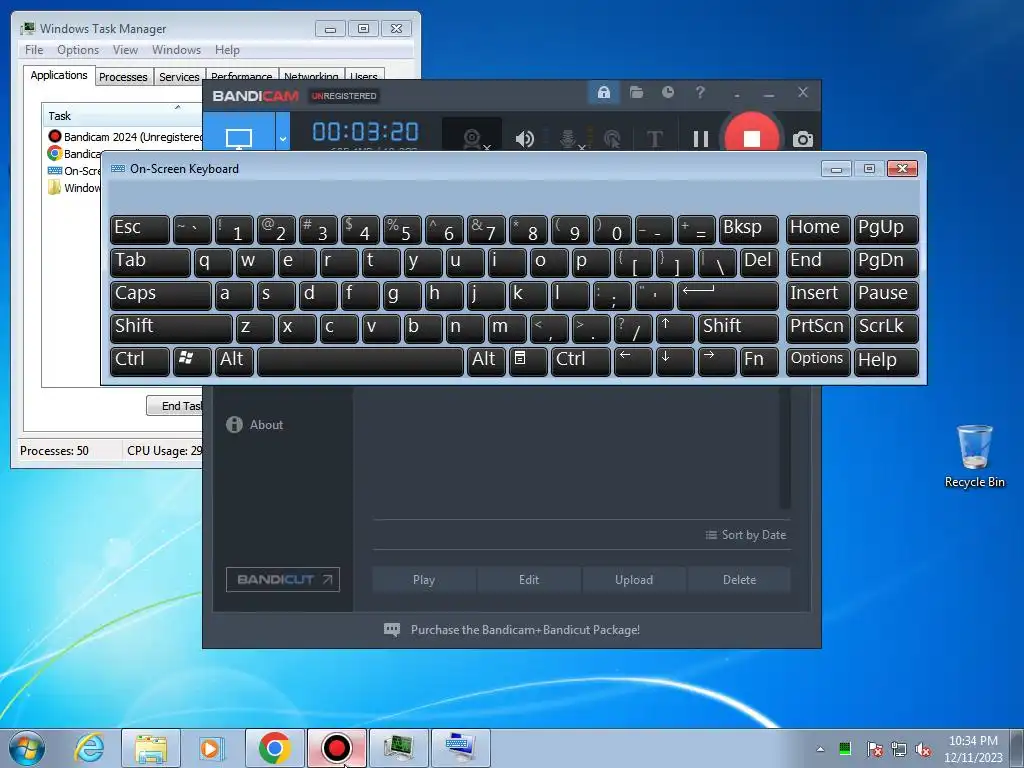
Task: Switch to Chrome in the taskbar
Action: [x=274, y=748]
